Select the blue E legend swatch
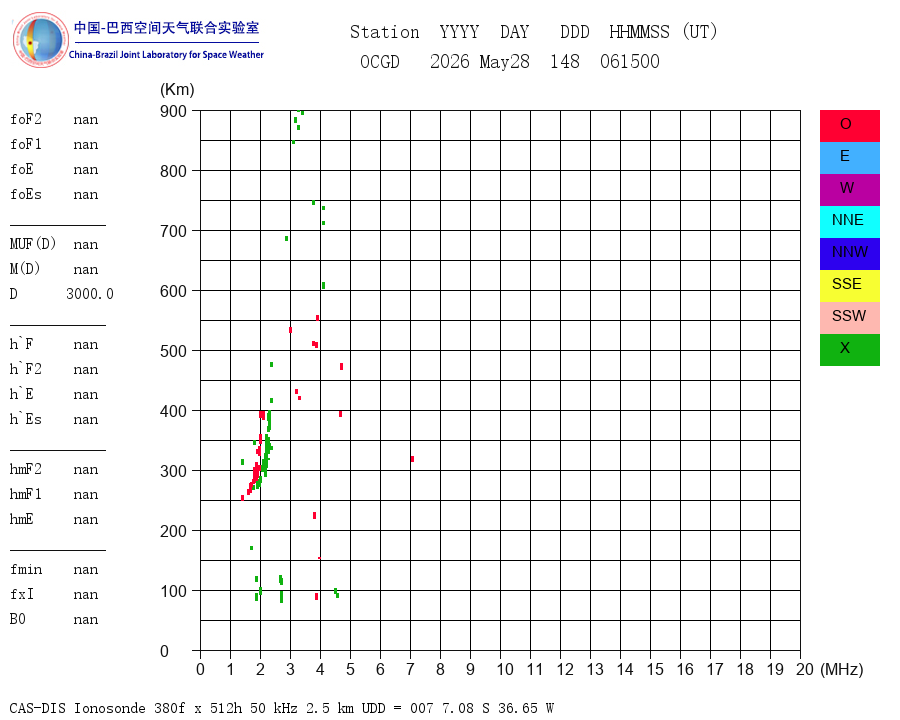The height and width of the screenshot is (720, 900). pyautogui.click(x=849, y=158)
